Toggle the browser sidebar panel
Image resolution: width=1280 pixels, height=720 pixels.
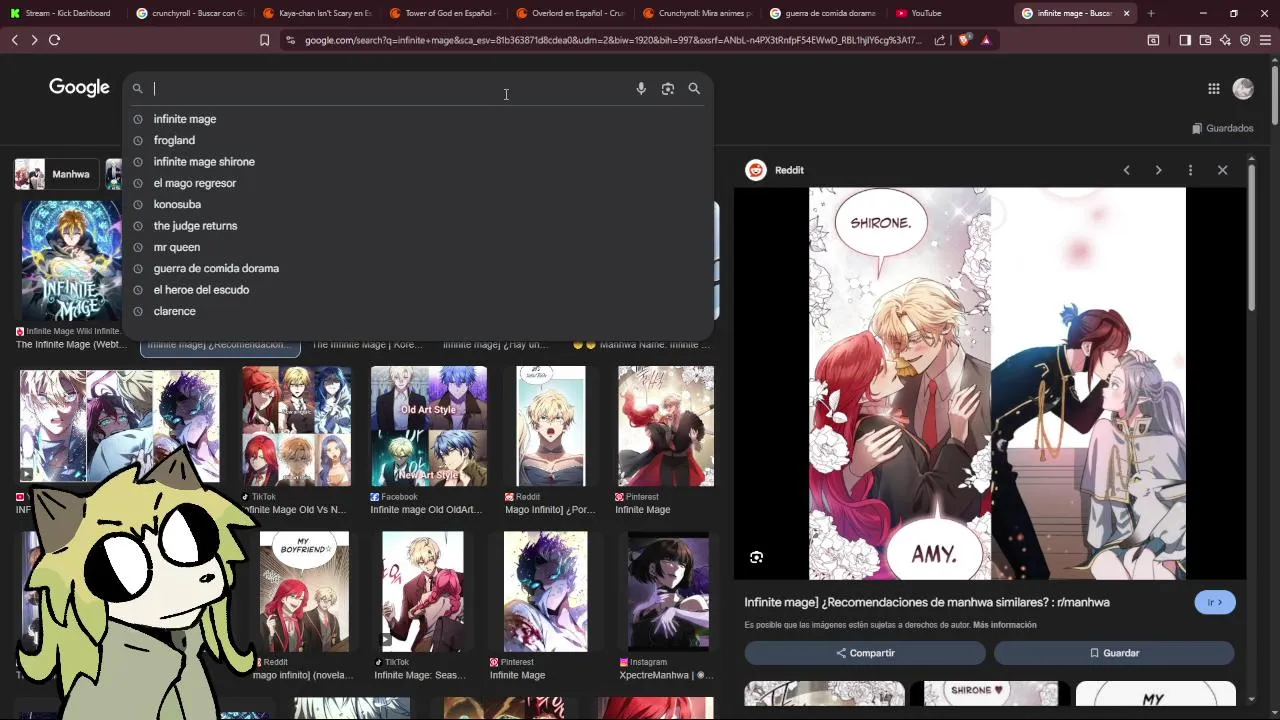(x=1185, y=40)
